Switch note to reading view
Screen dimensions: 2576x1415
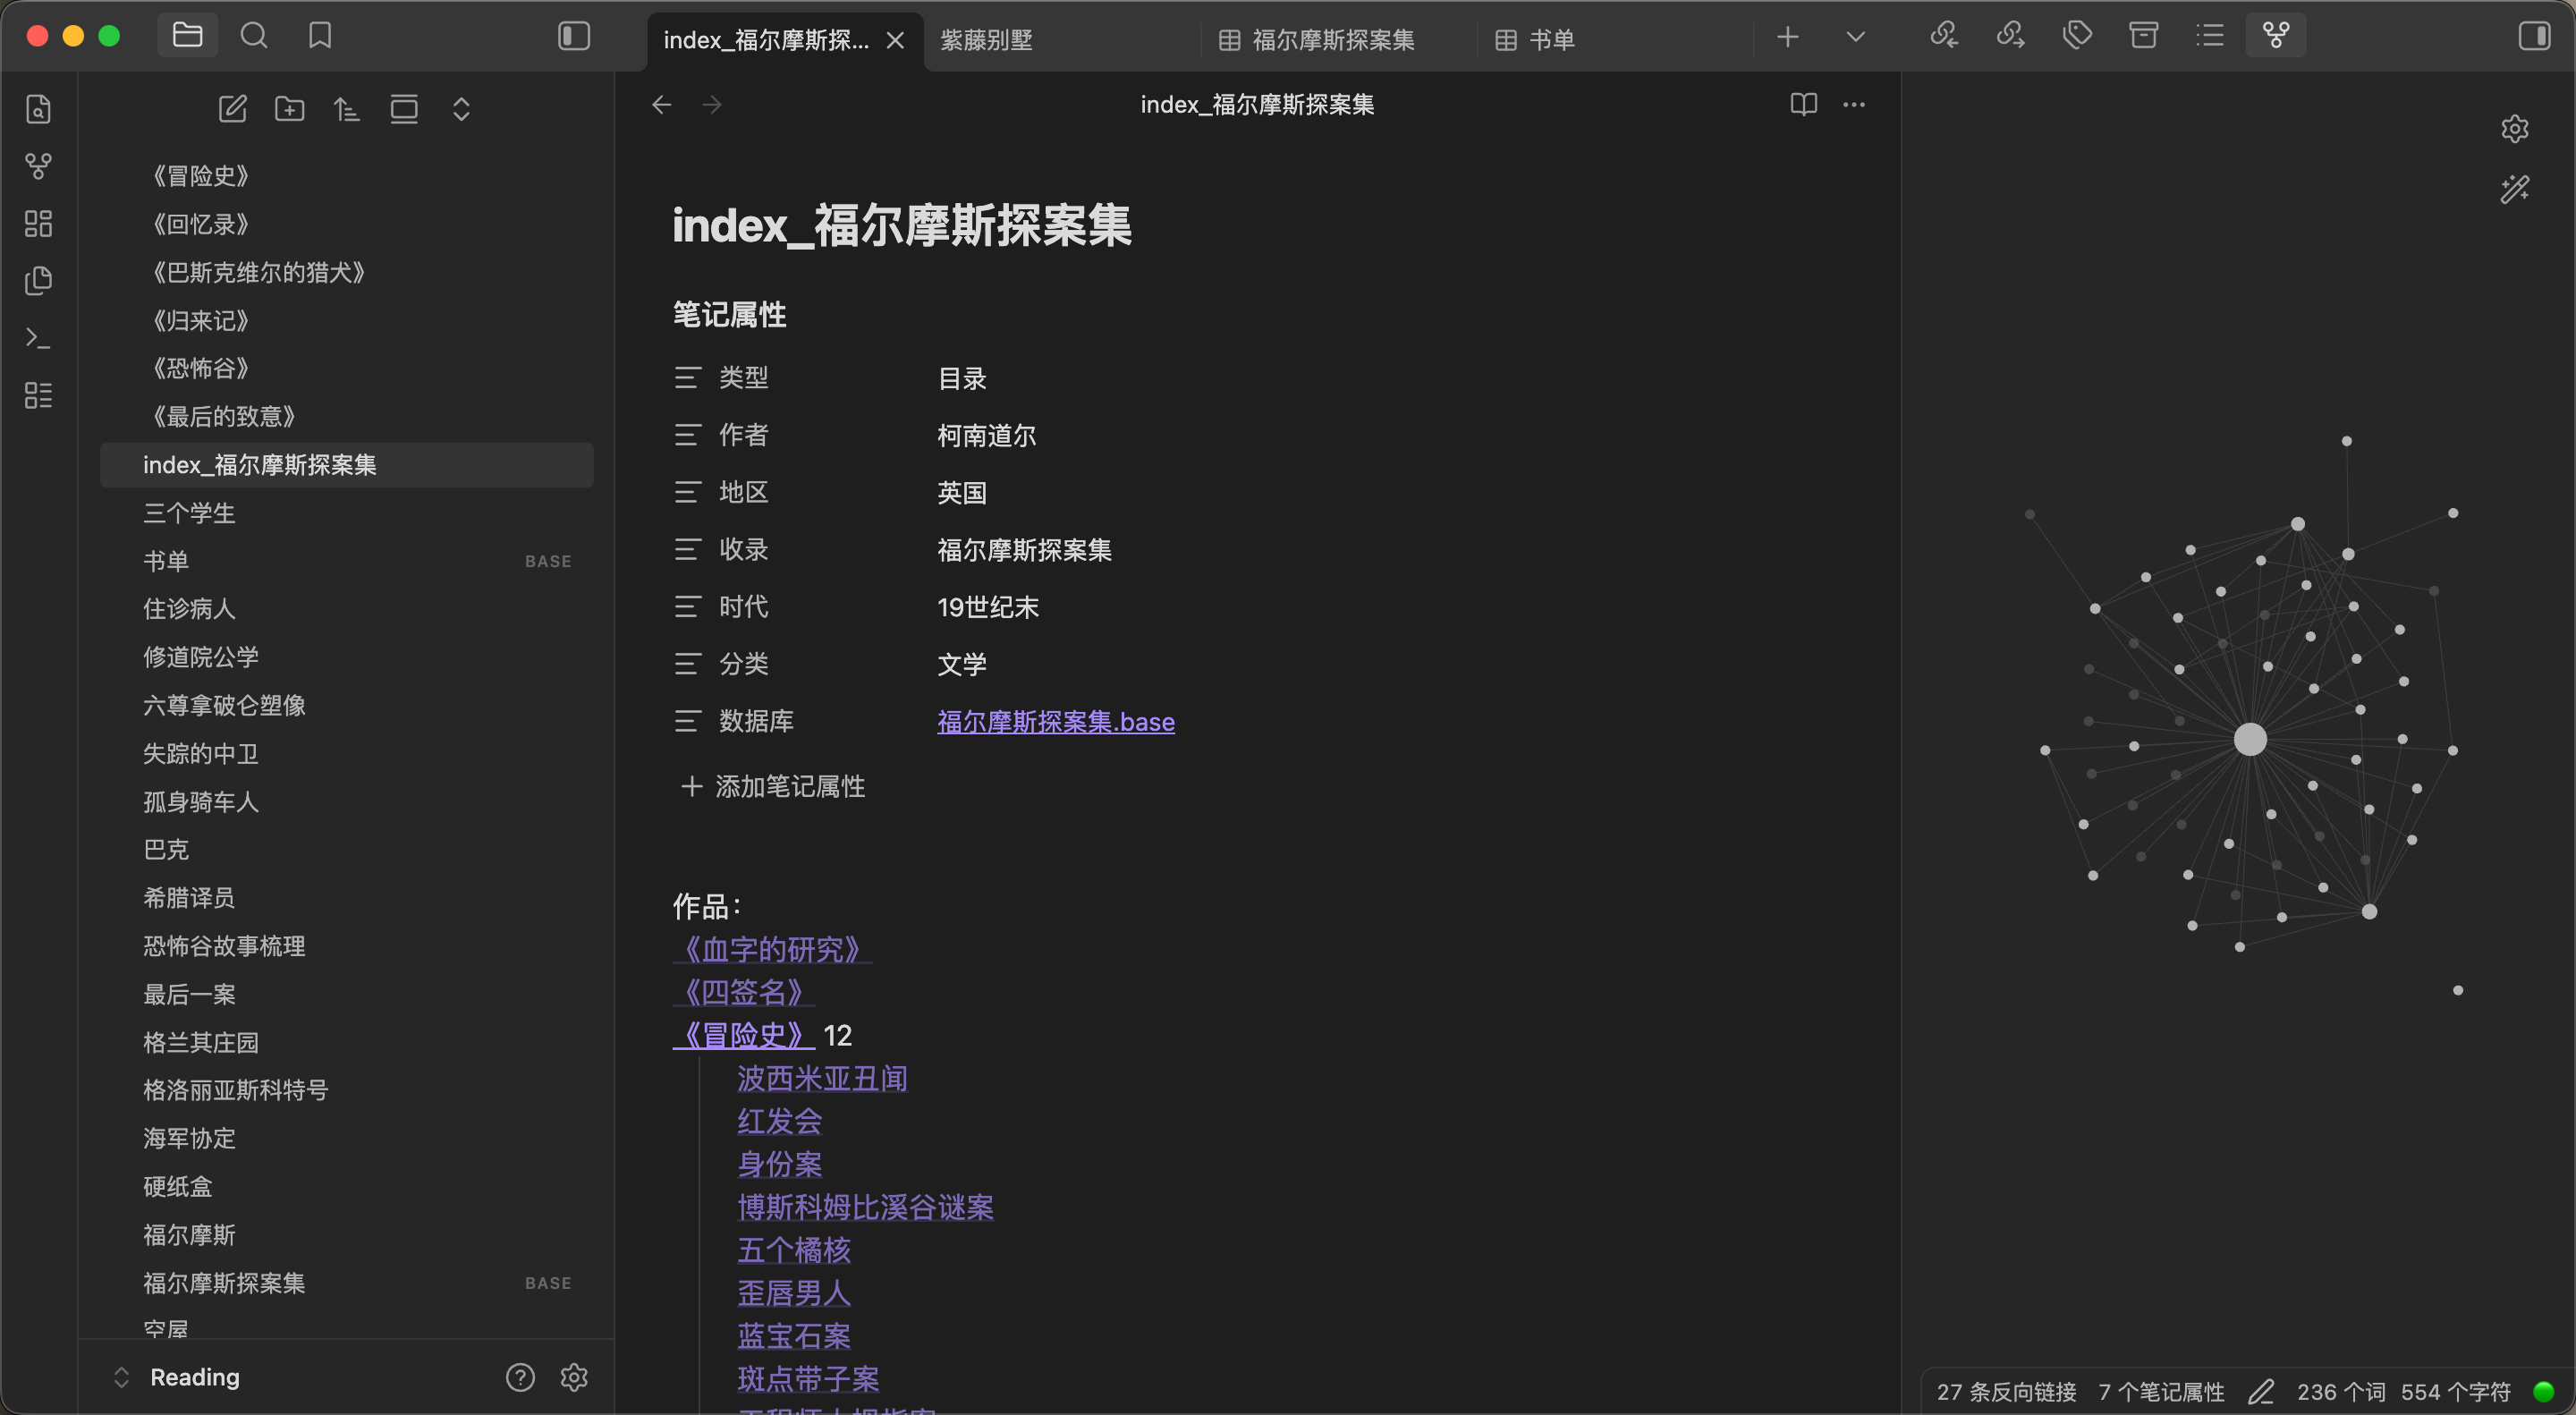click(1803, 104)
